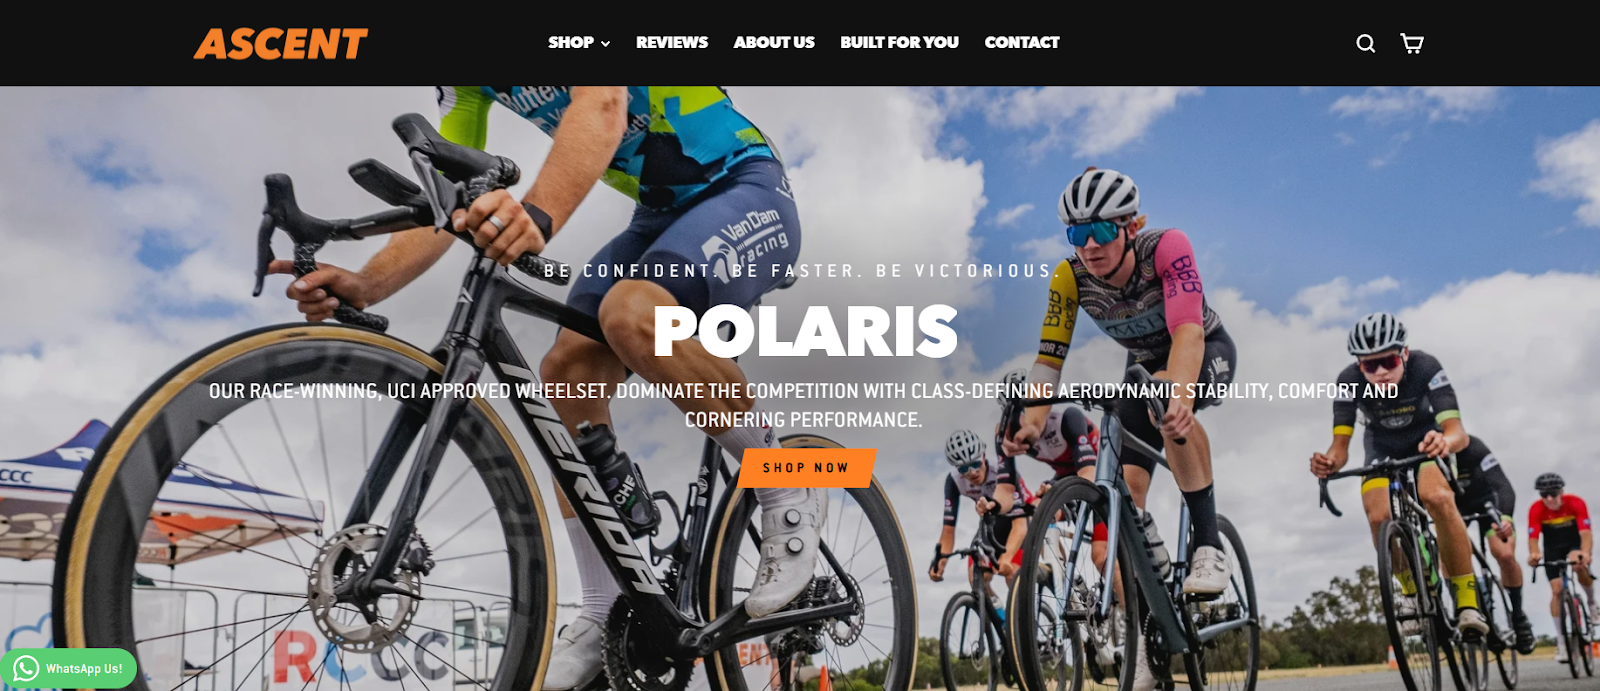
Task: Click the green WhatsApp logo icon
Action: (x=25, y=668)
